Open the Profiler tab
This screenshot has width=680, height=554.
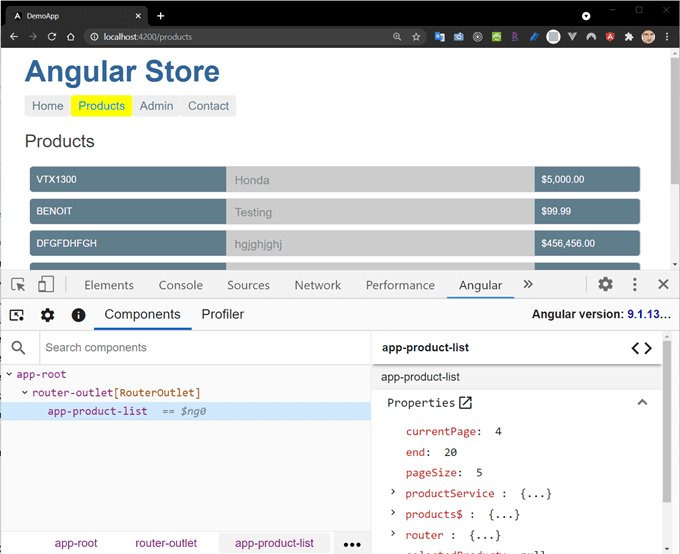[222, 314]
